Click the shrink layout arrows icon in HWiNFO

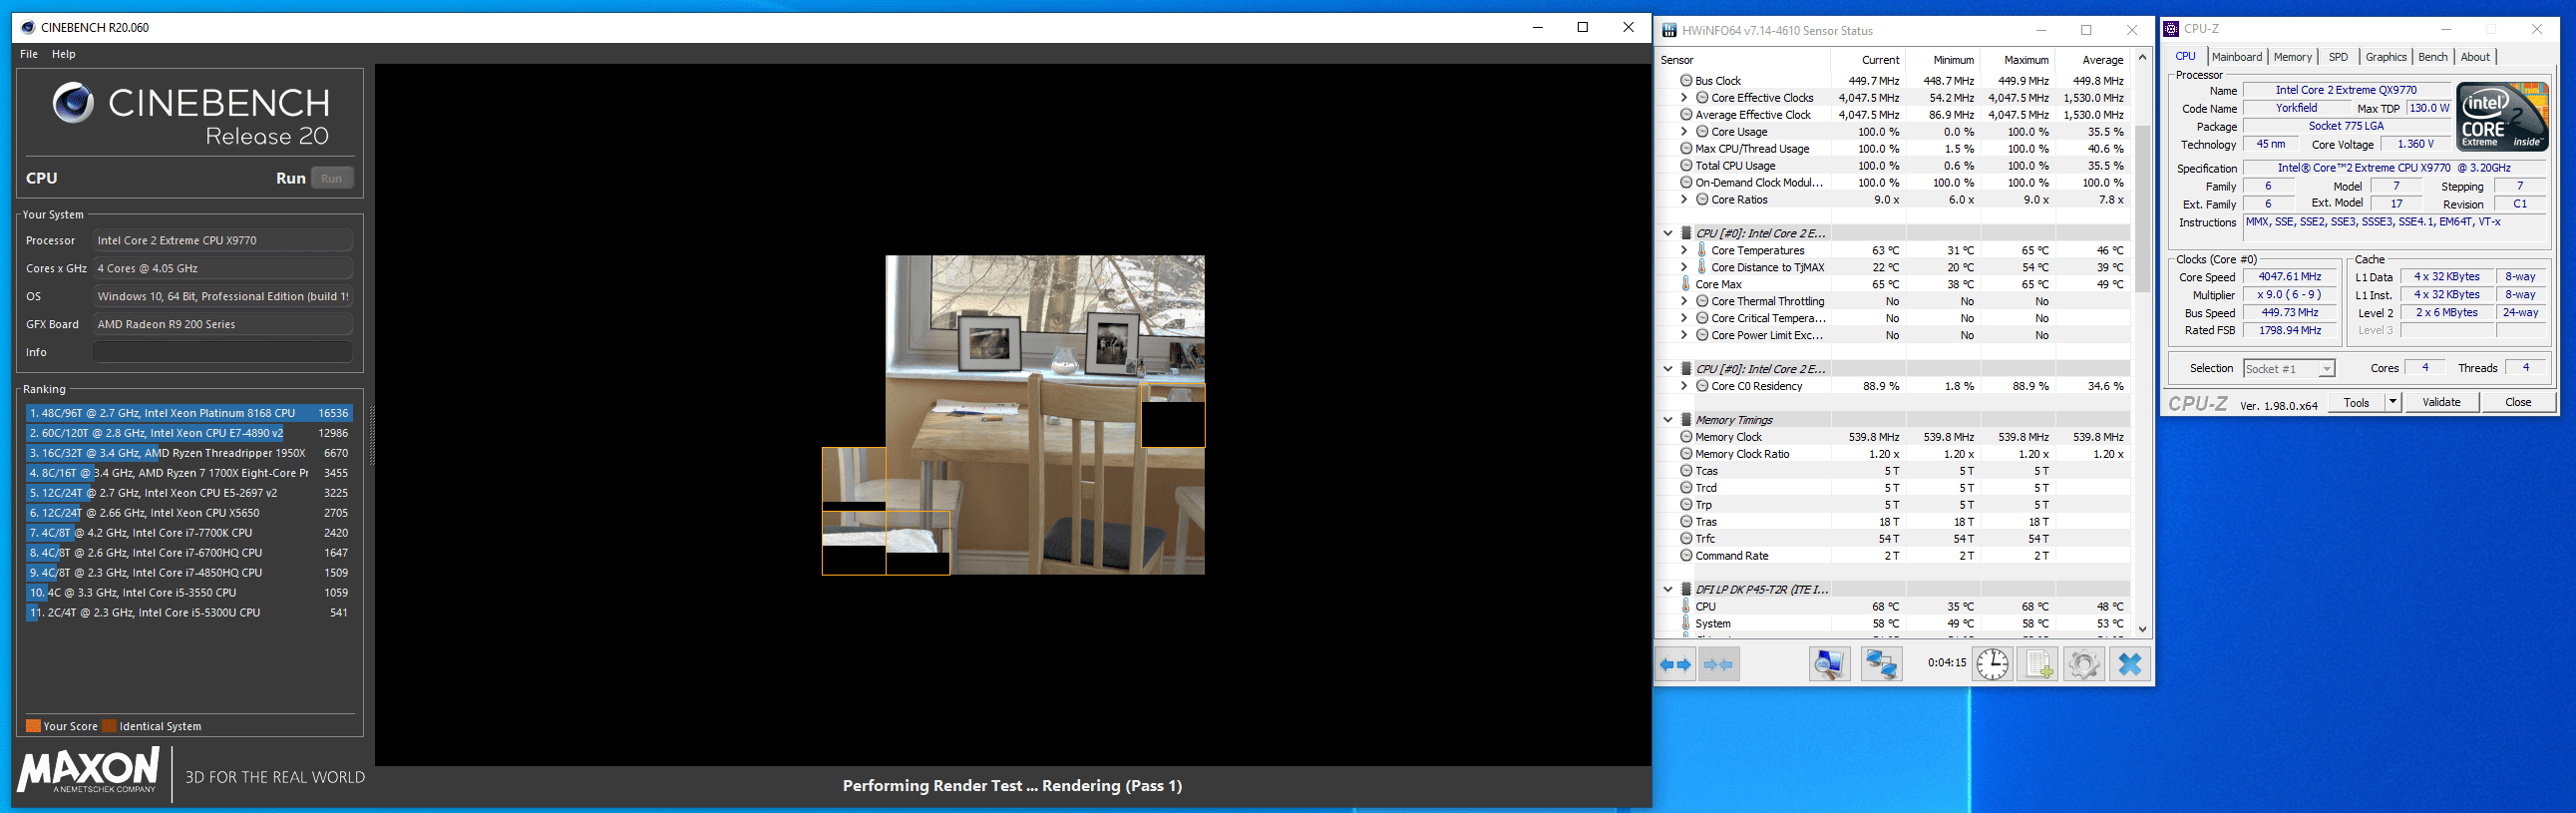pos(1718,664)
